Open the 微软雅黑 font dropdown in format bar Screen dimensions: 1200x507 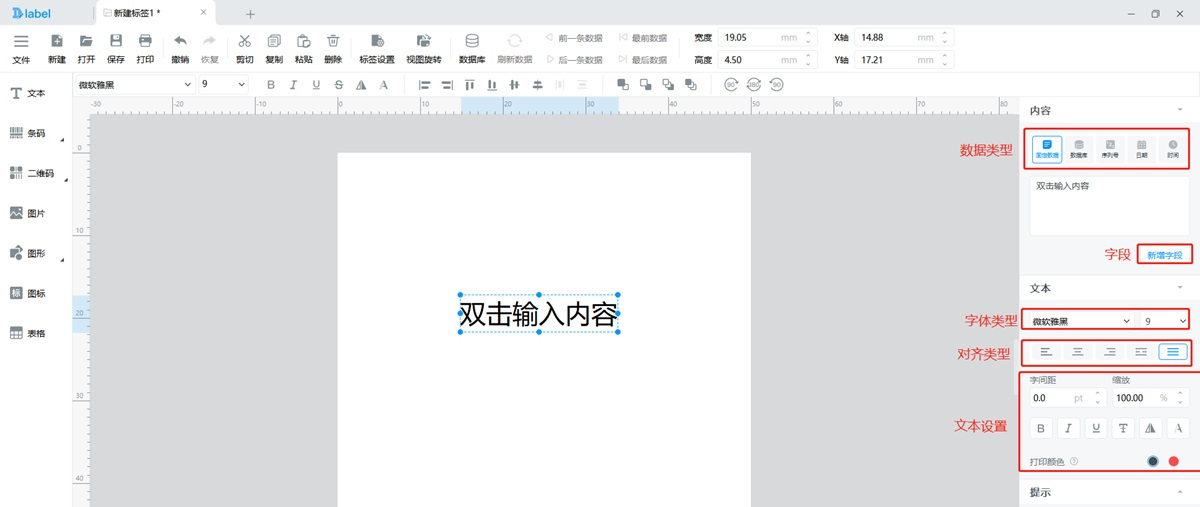tap(134, 85)
